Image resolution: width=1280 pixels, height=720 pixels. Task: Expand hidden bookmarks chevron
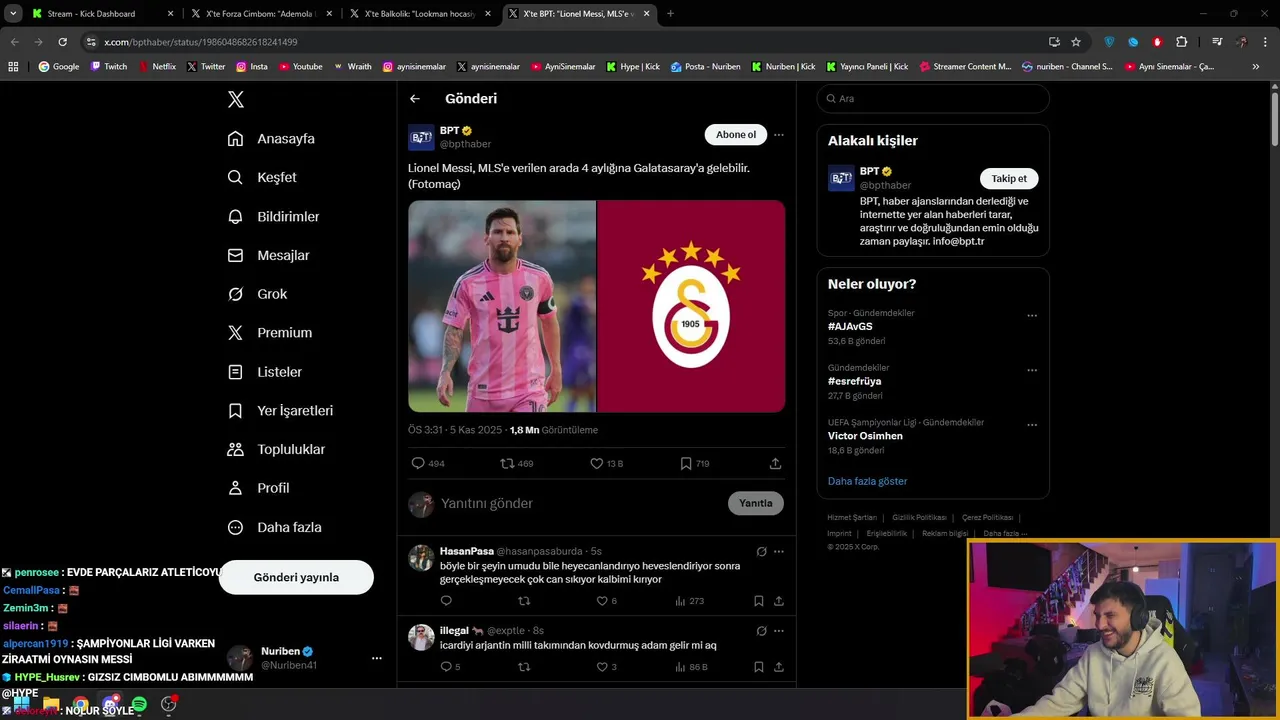coord(1256,67)
